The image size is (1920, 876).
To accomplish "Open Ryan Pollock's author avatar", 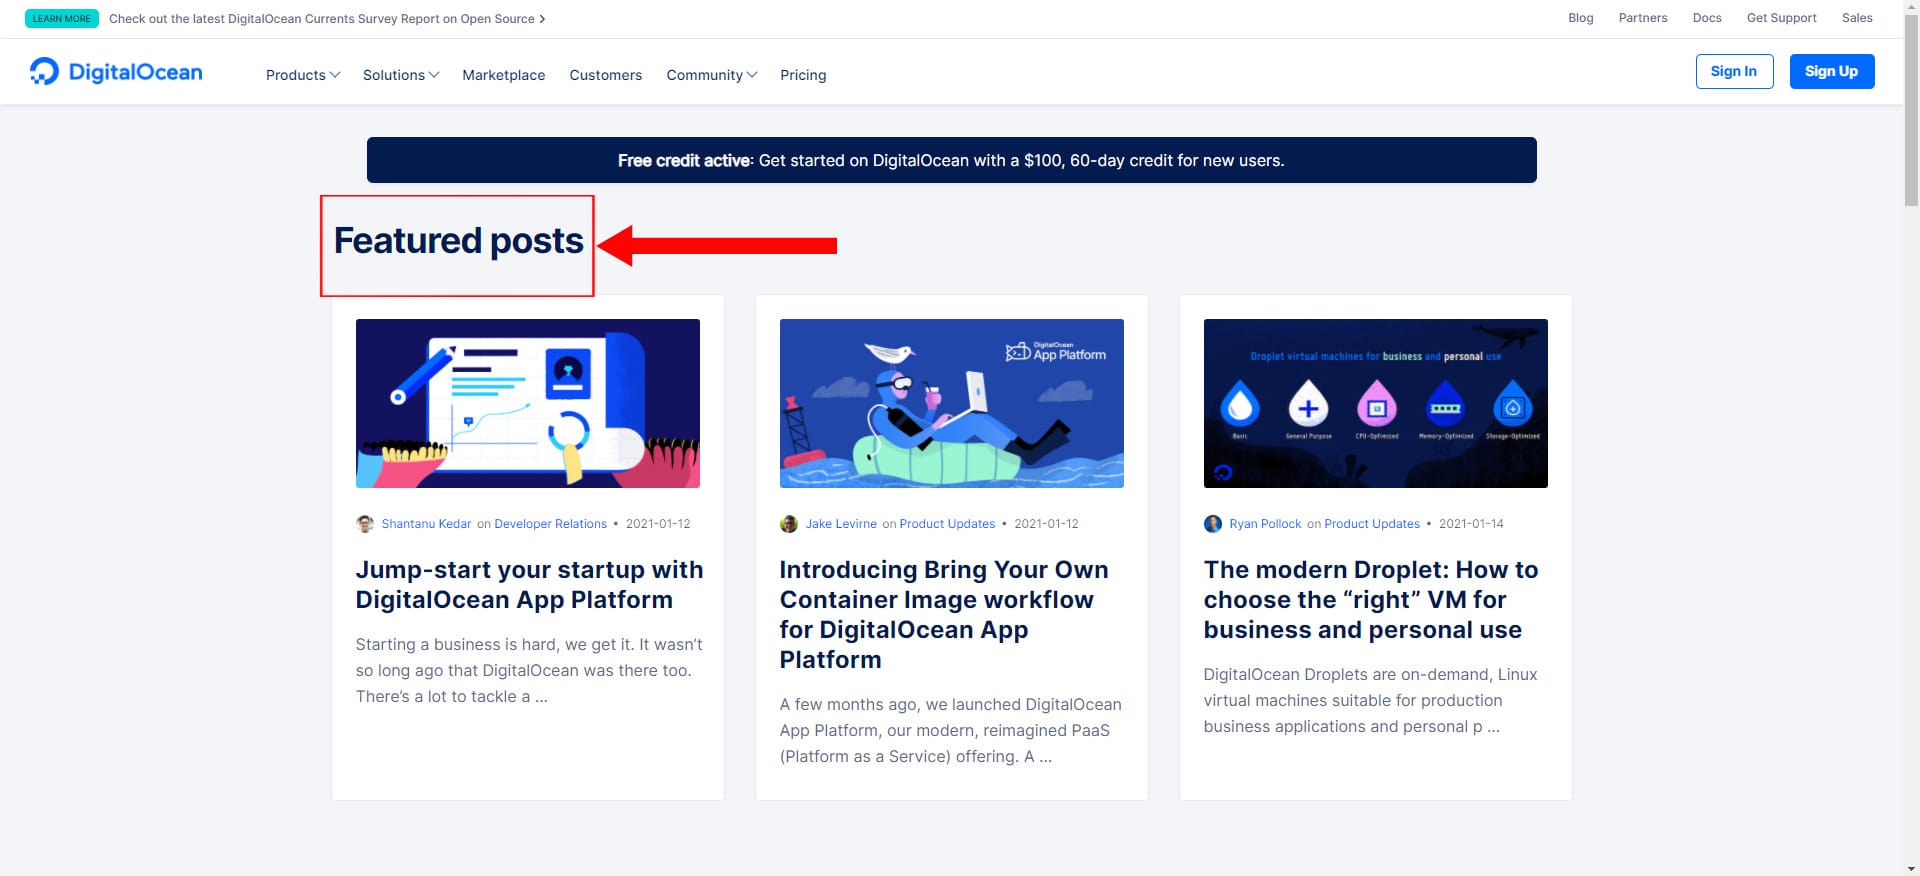I will click(1213, 524).
